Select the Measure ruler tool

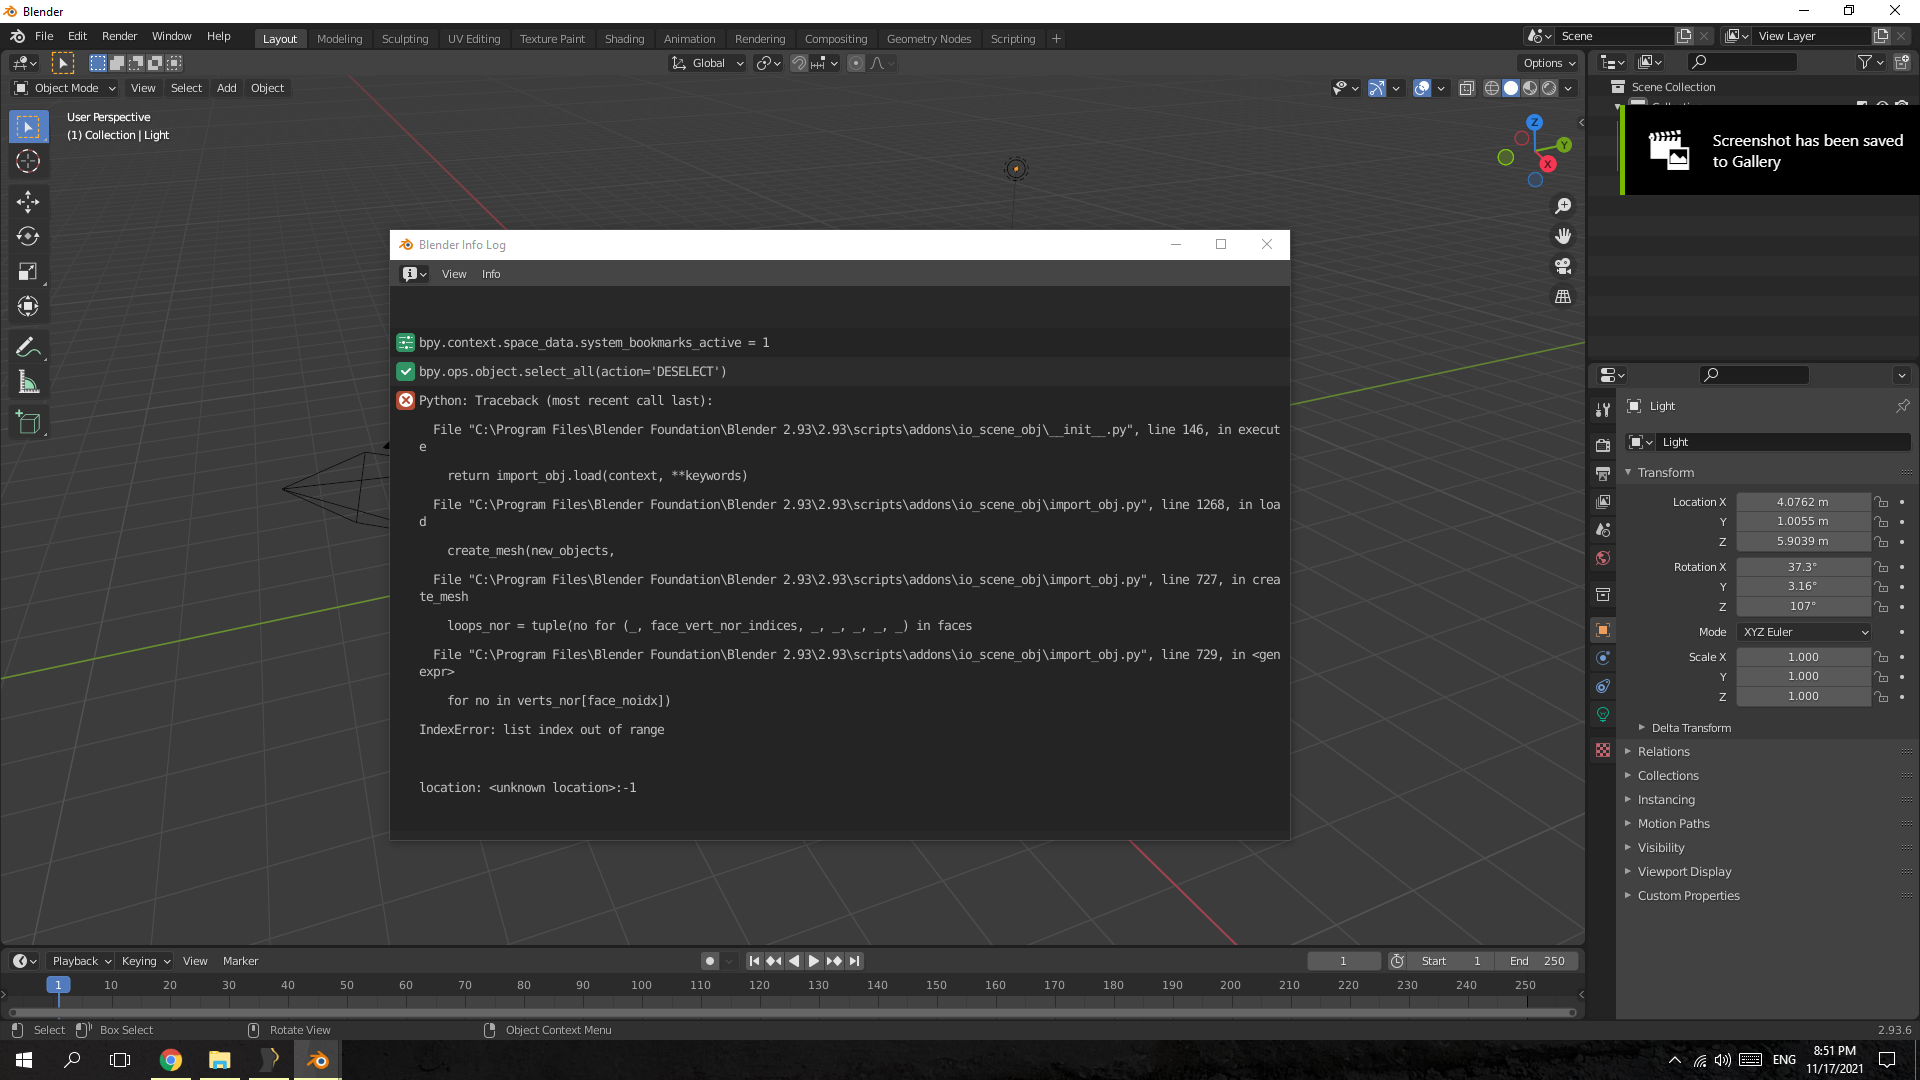(x=28, y=383)
